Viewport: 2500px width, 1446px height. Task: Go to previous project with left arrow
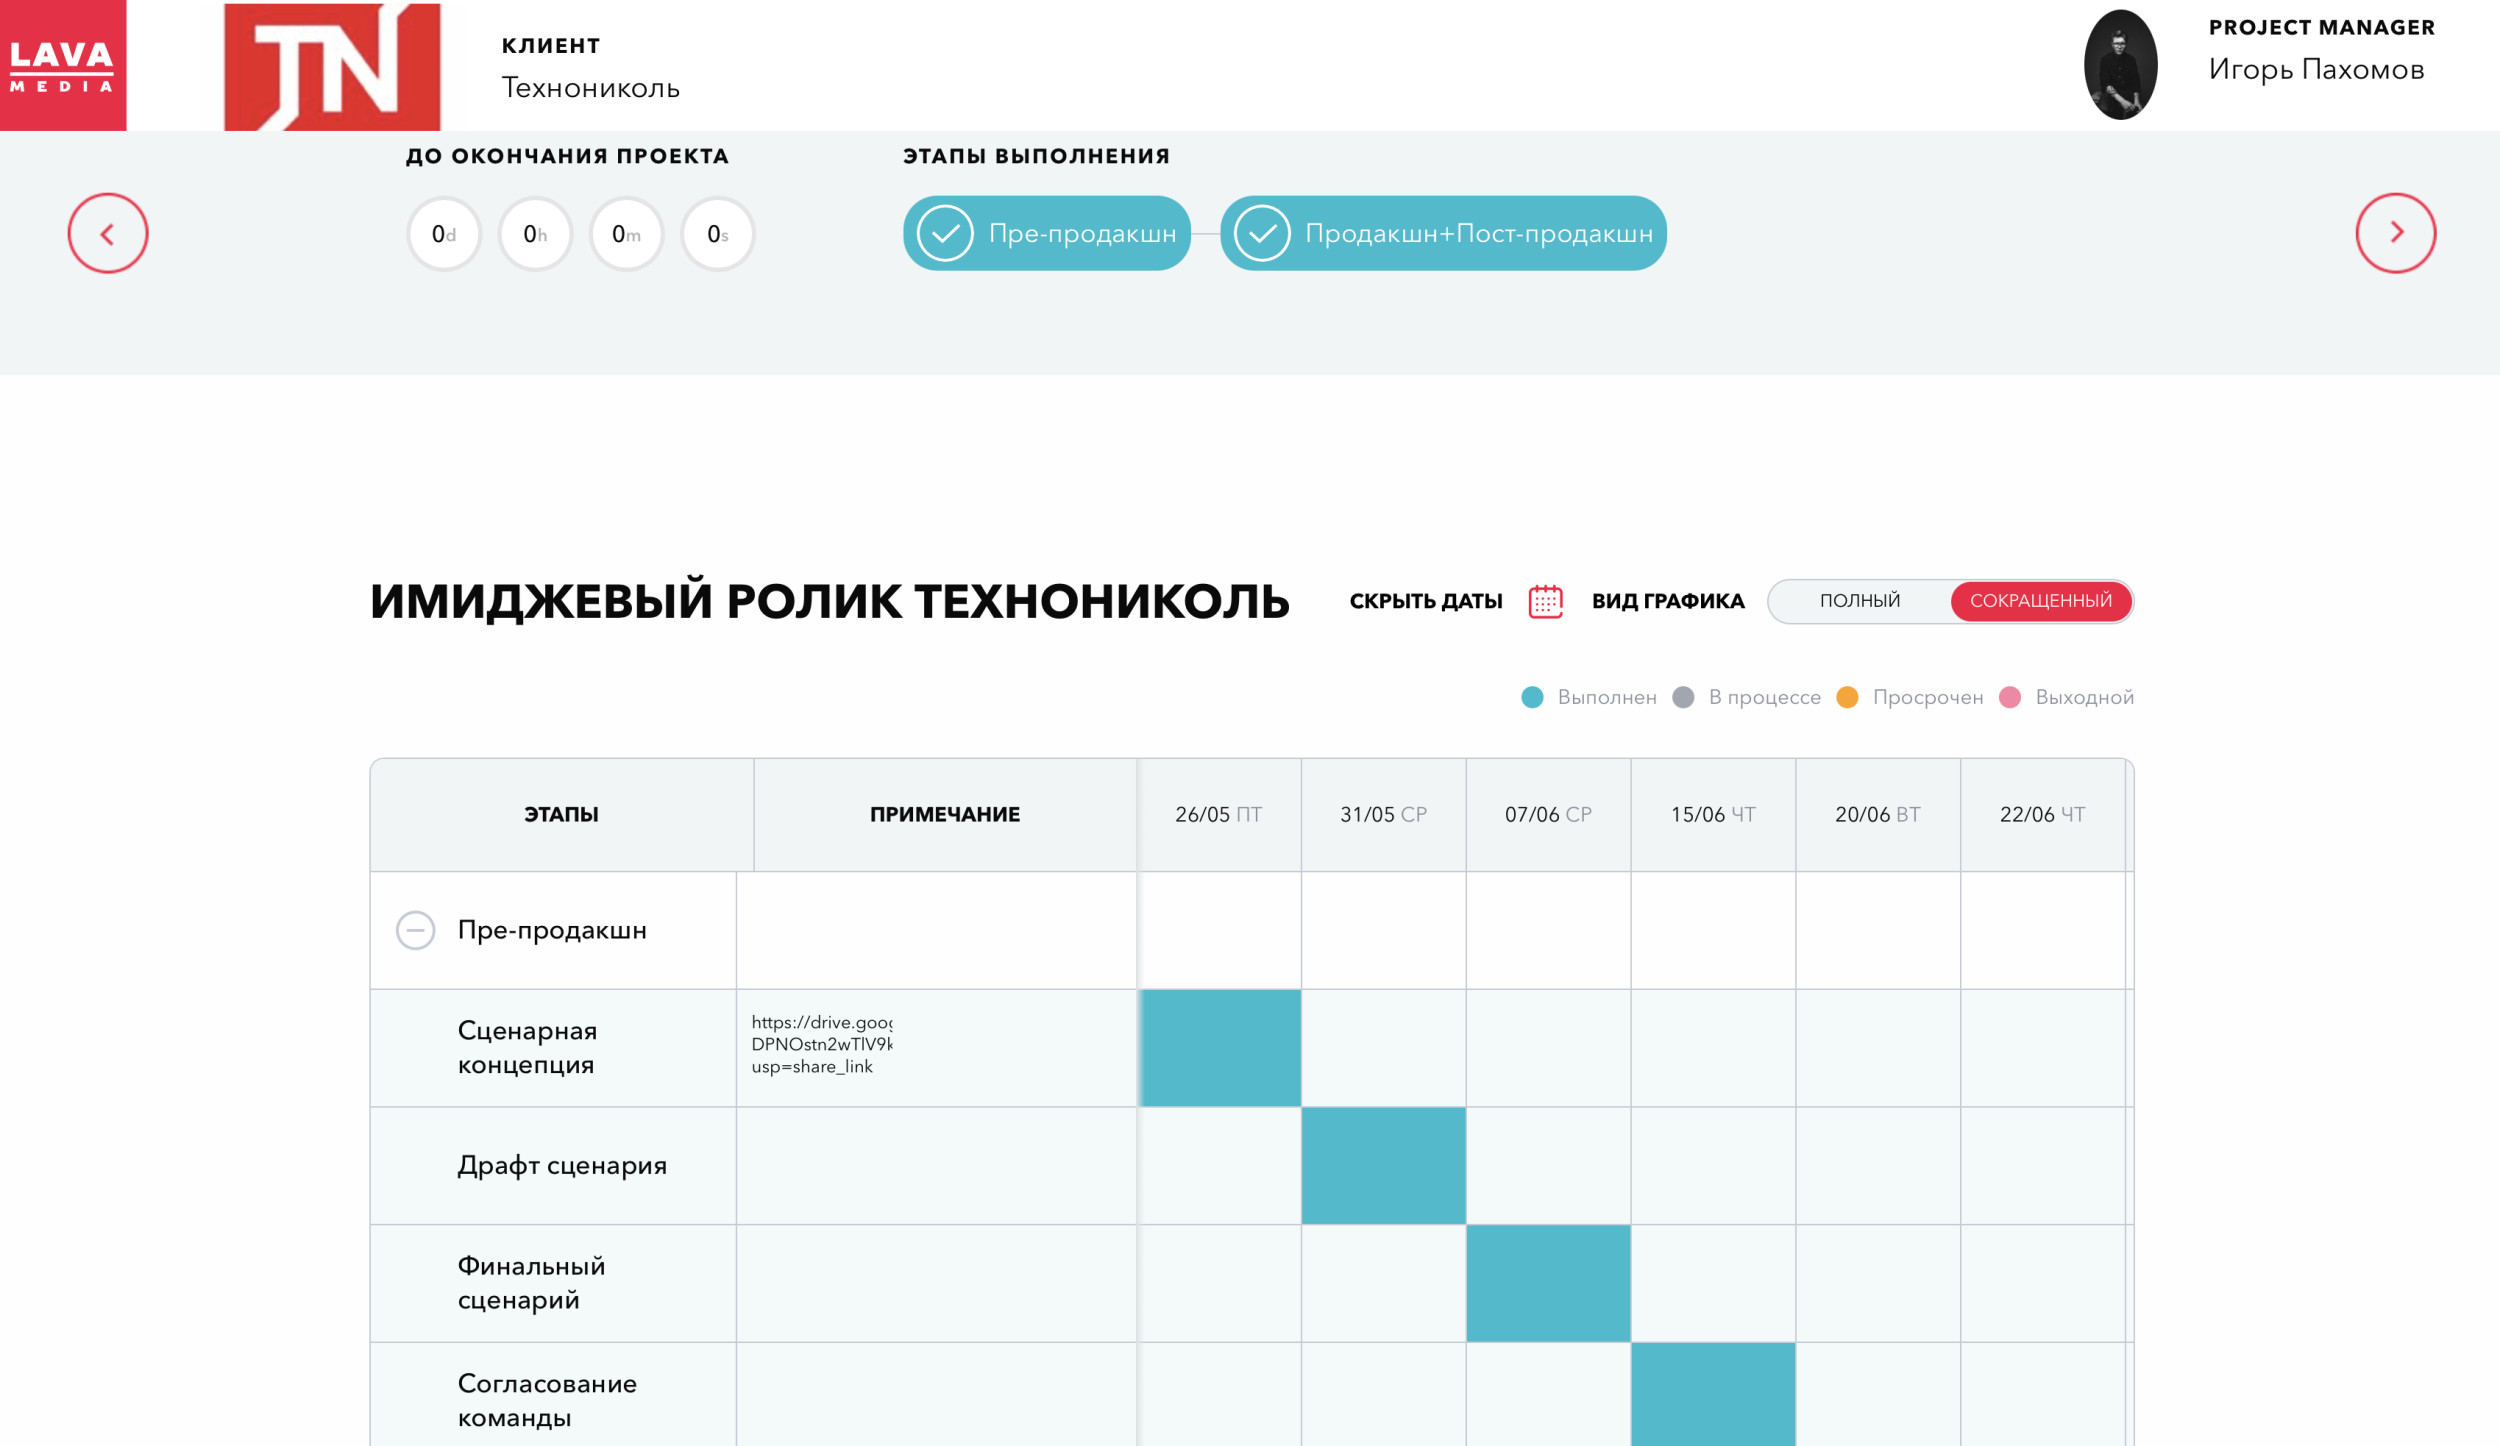pos(108,233)
